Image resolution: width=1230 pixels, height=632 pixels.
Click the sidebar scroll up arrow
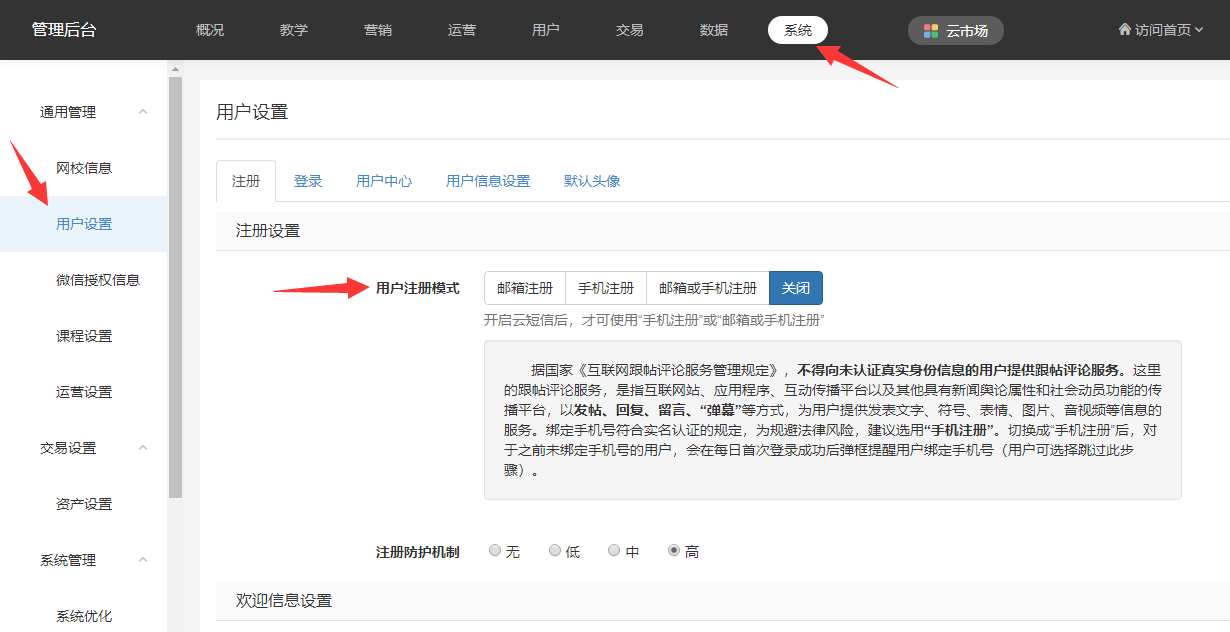pyautogui.click(x=175, y=69)
